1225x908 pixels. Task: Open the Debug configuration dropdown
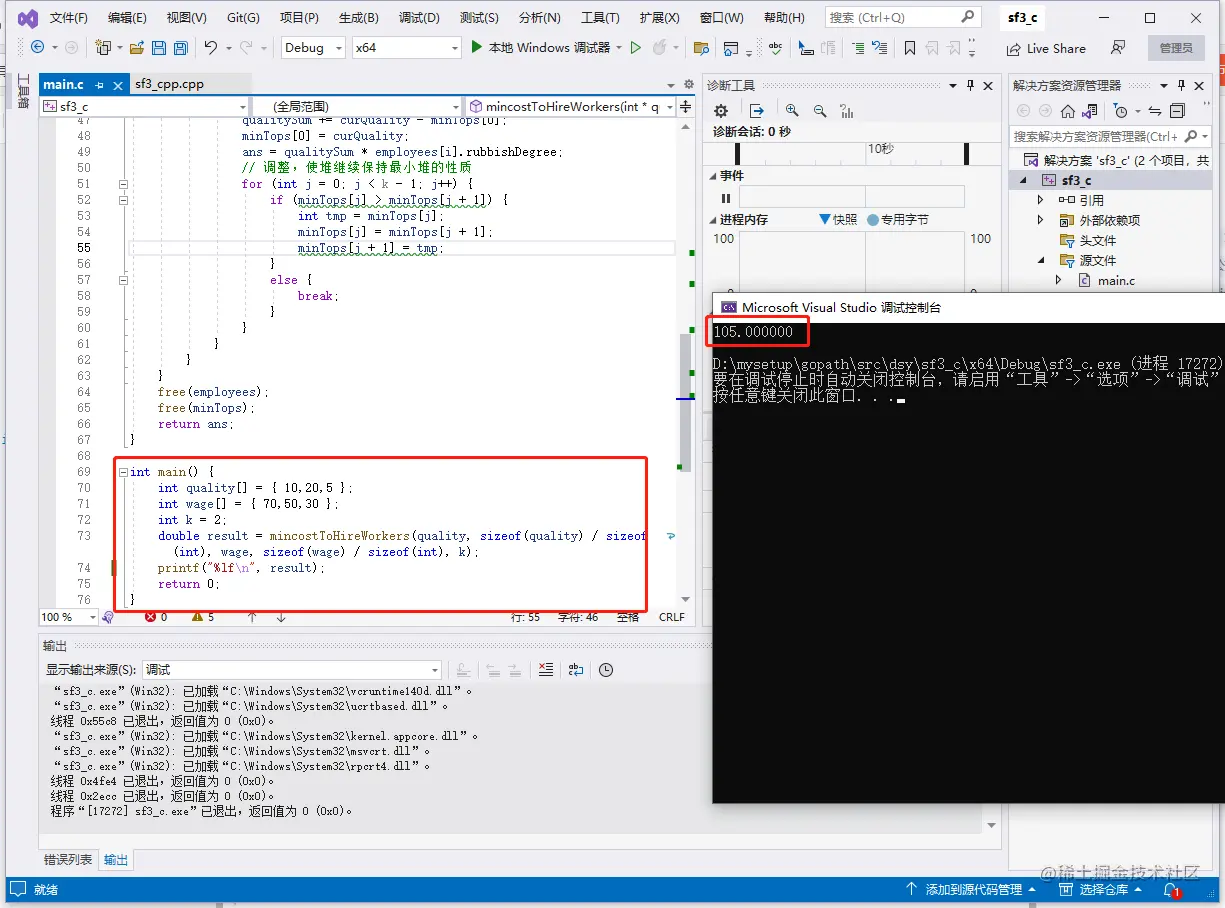coord(312,47)
